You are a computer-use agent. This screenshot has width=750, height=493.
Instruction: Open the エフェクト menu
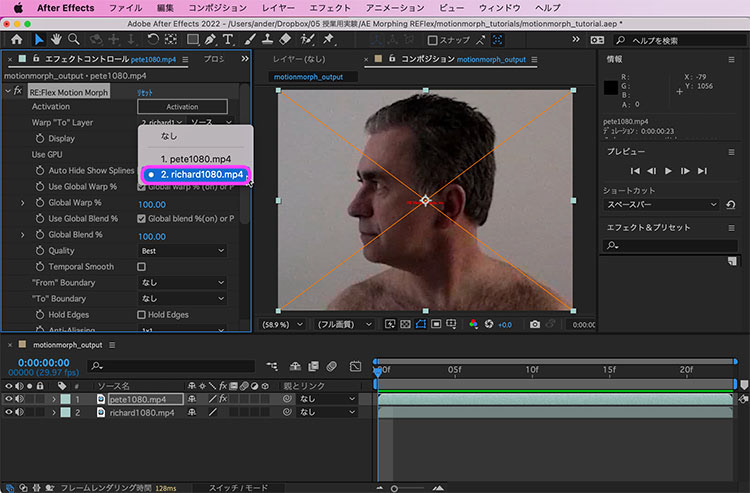tap(330, 8)
